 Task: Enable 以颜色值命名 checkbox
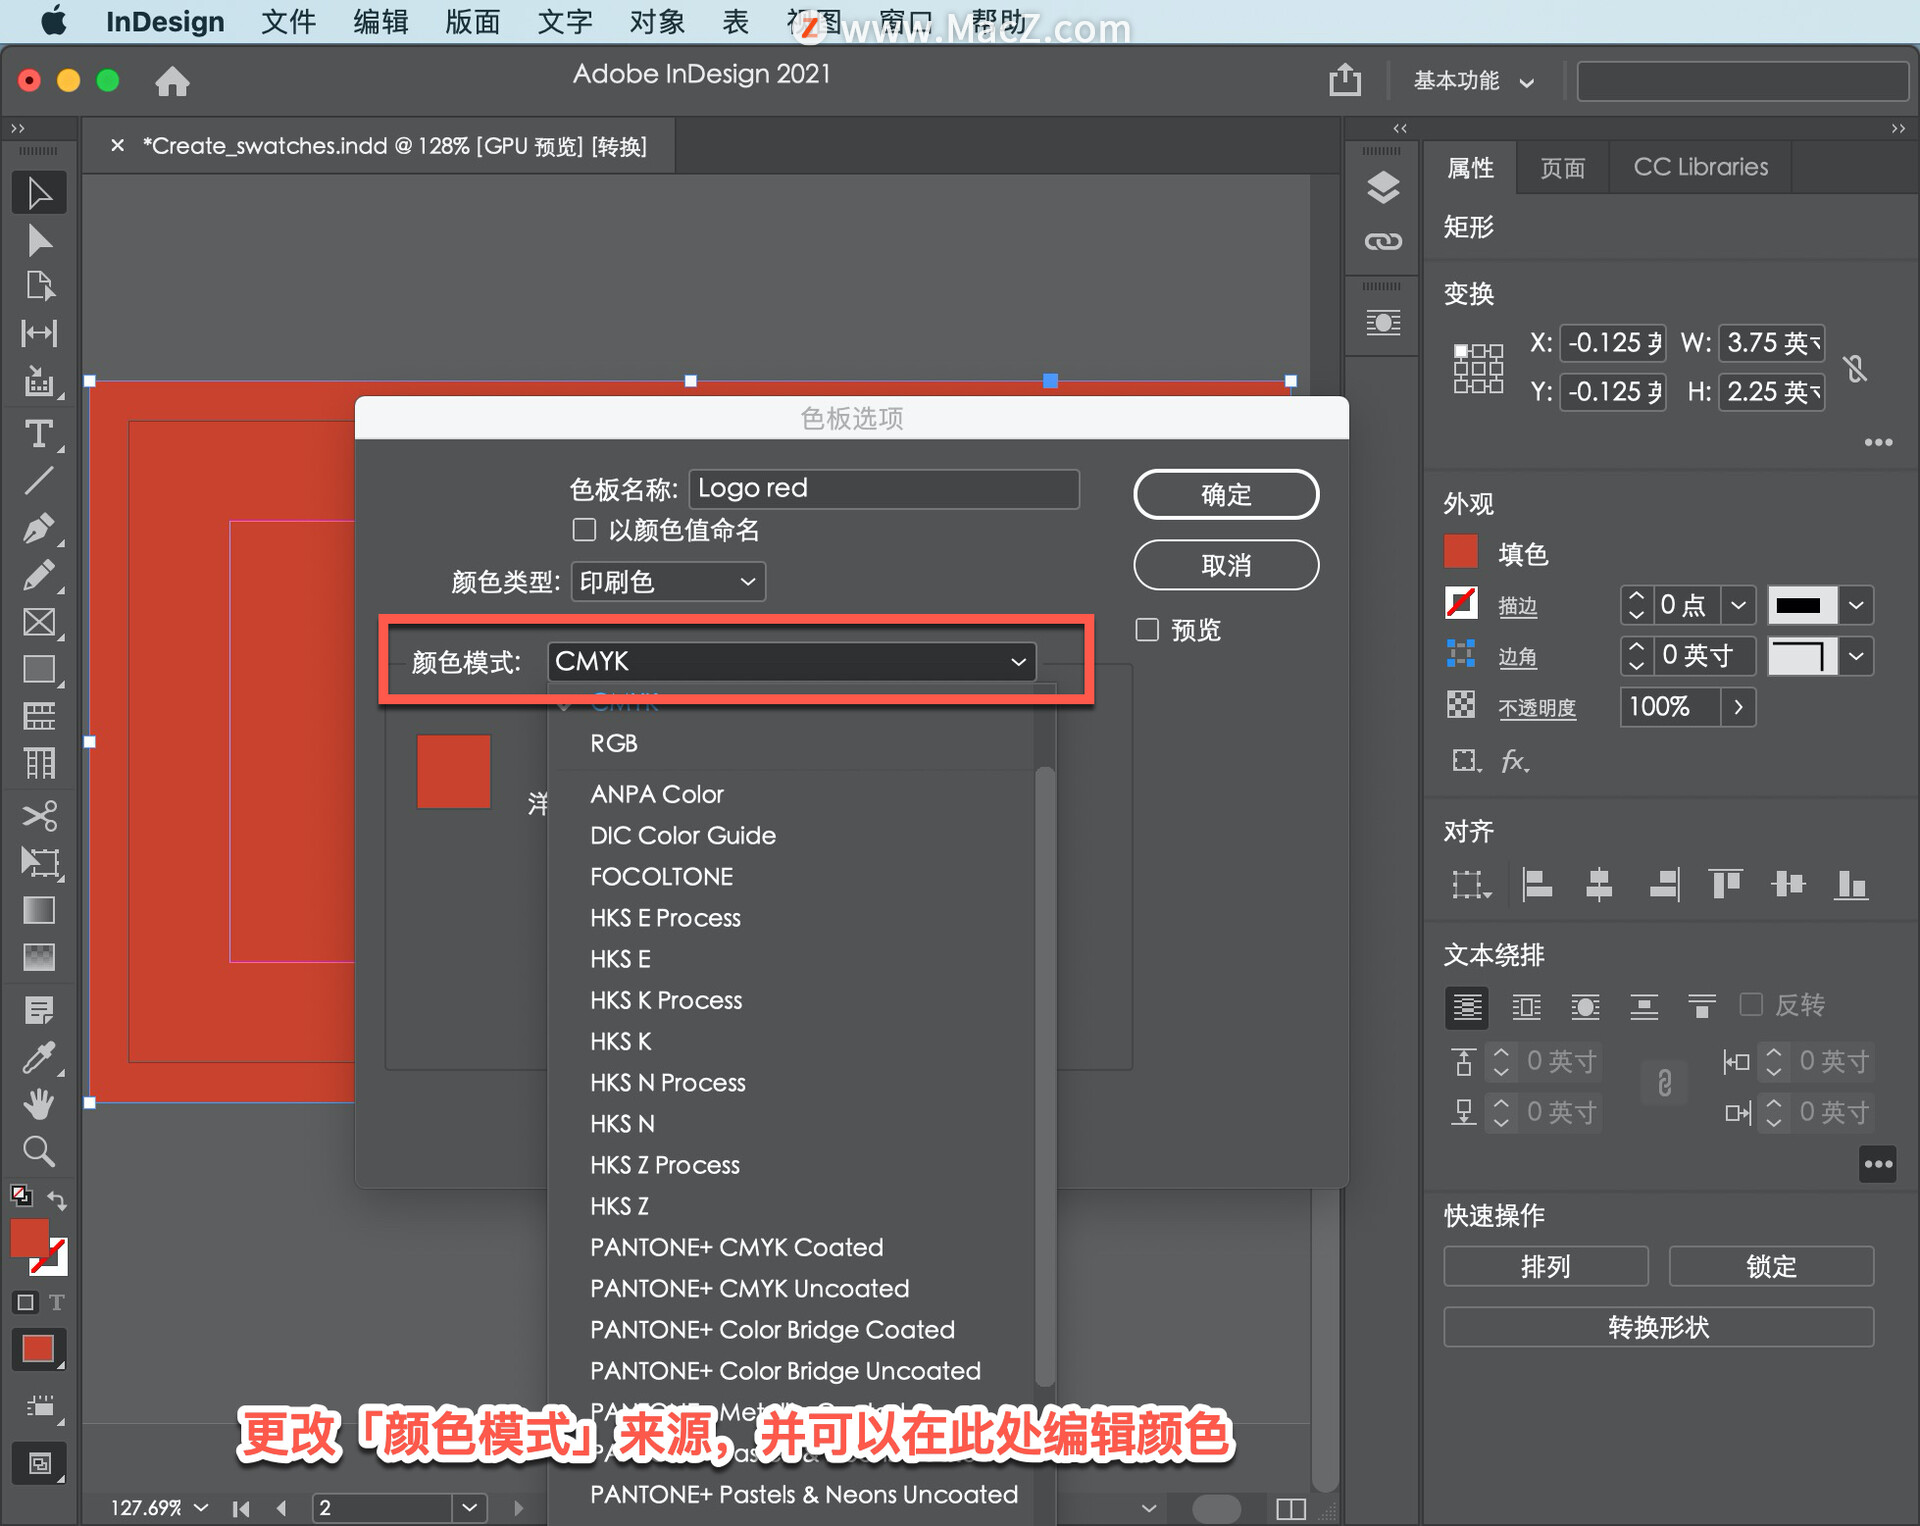click(x=584, y=529)
